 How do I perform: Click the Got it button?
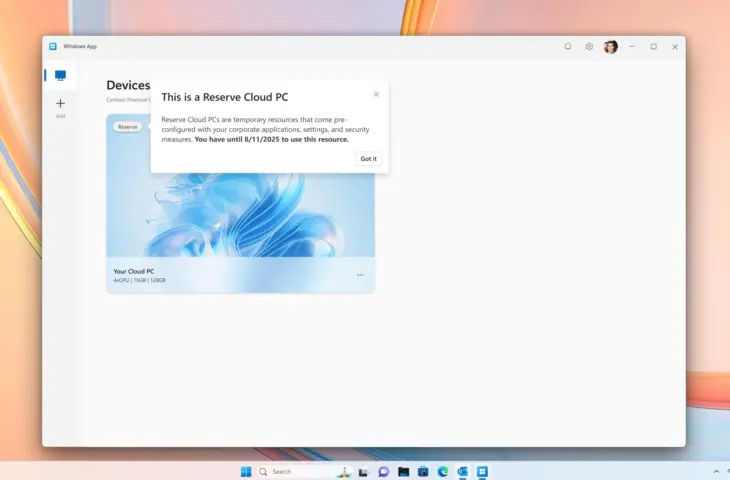[x=368, y=159]
